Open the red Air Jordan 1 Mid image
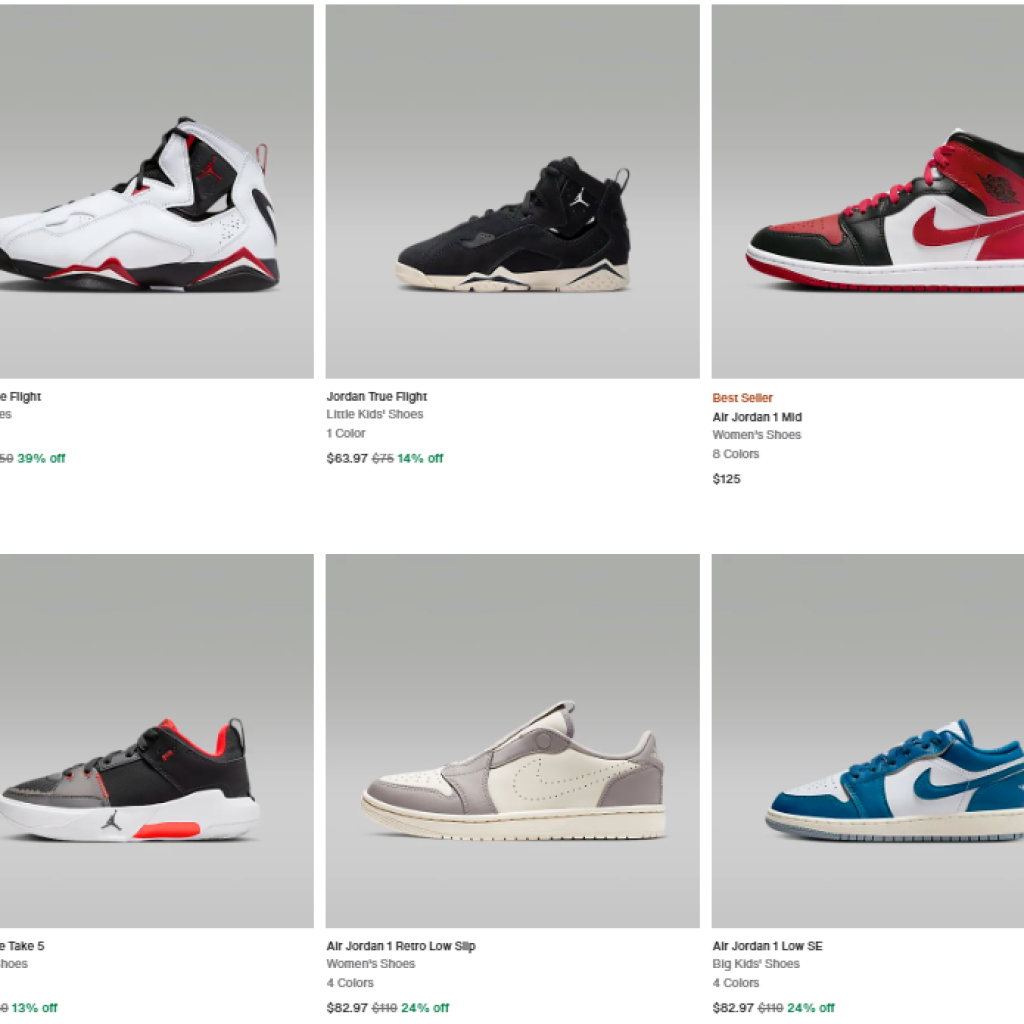Screen dimensions: 1024x1024 868,191
